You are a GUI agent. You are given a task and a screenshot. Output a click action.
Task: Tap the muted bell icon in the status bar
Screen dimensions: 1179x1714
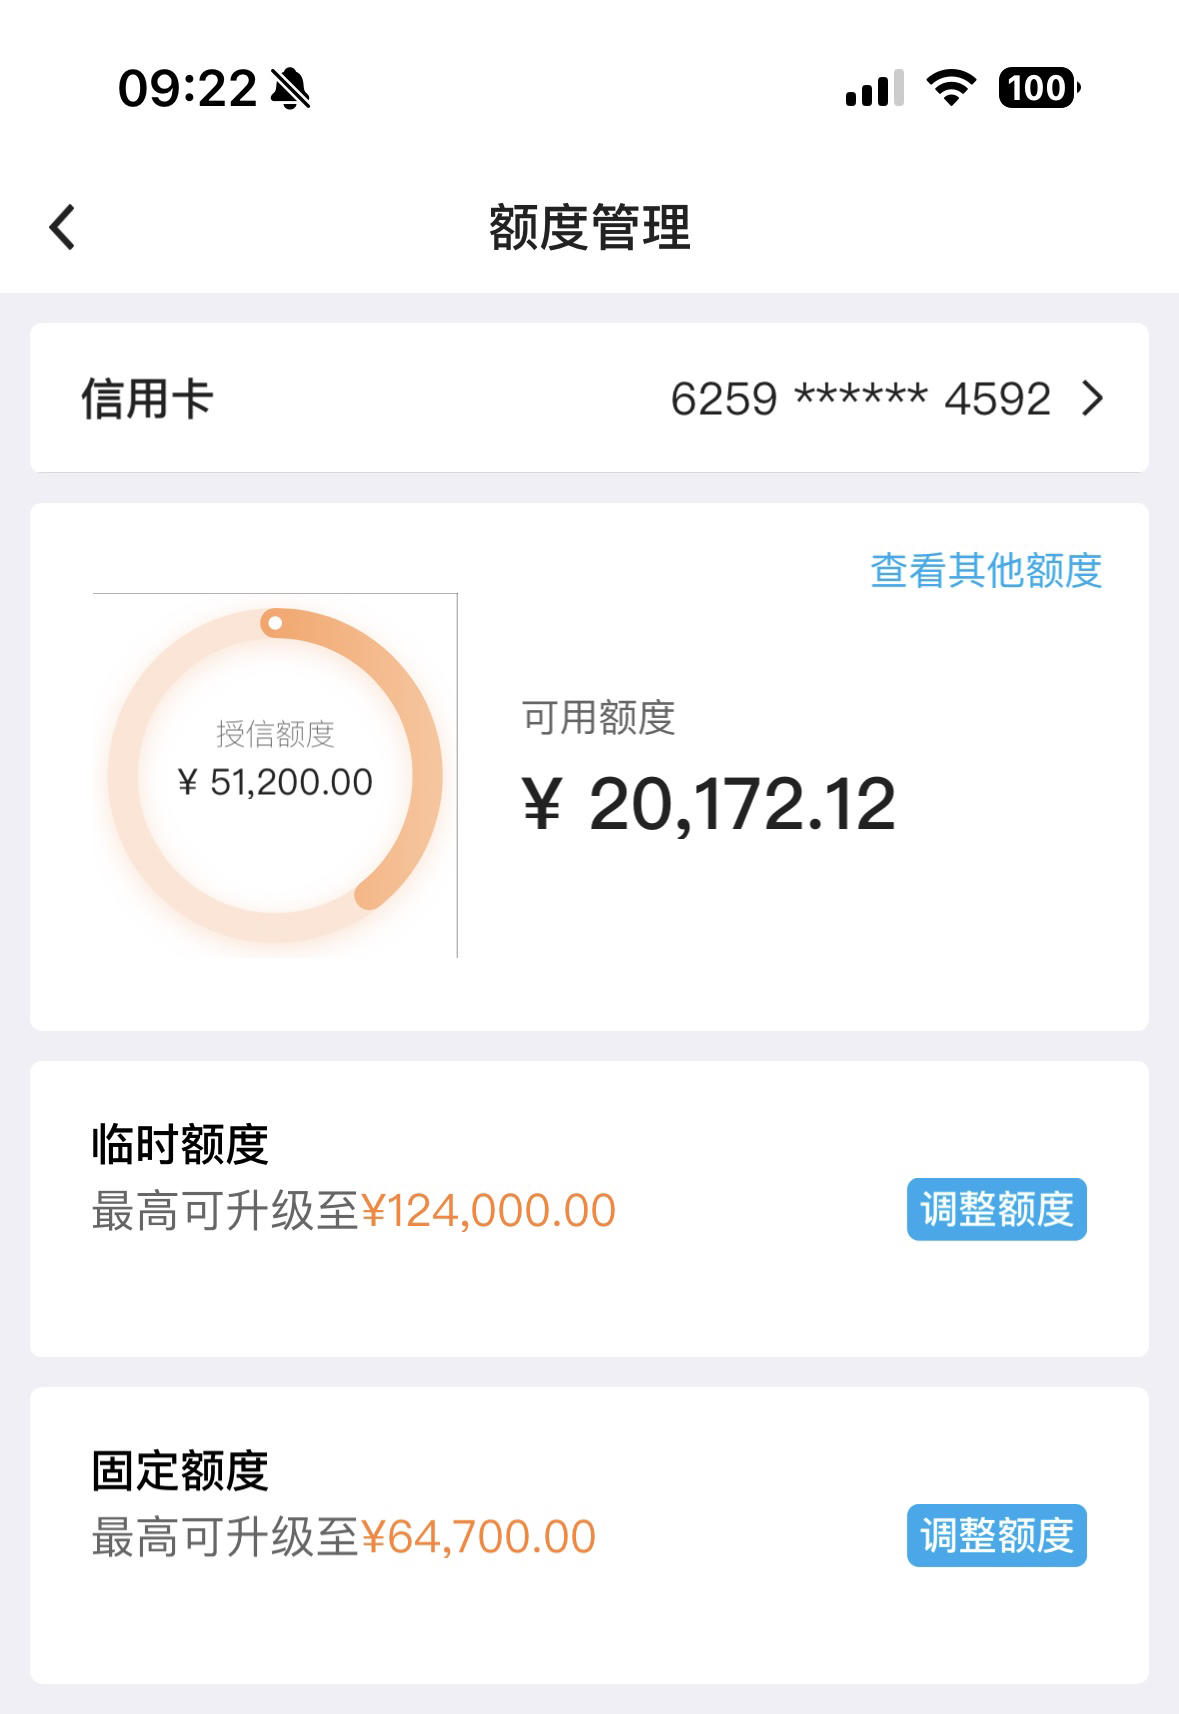[x=291, y=88]
